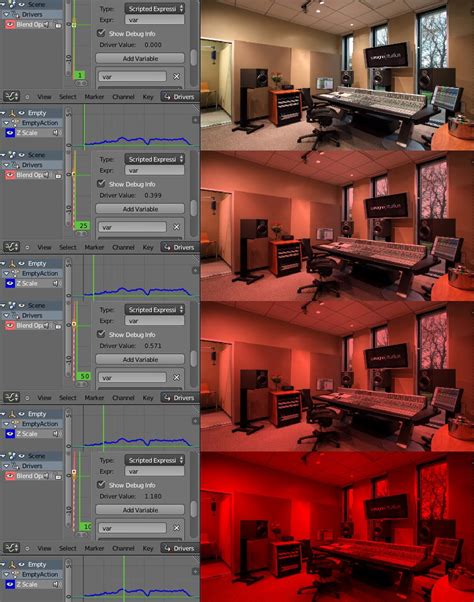Remove var variable in Driver Value 1.180 panel
Screen dimensions: 474x602
pyautogui.click(x=177, y=528)
